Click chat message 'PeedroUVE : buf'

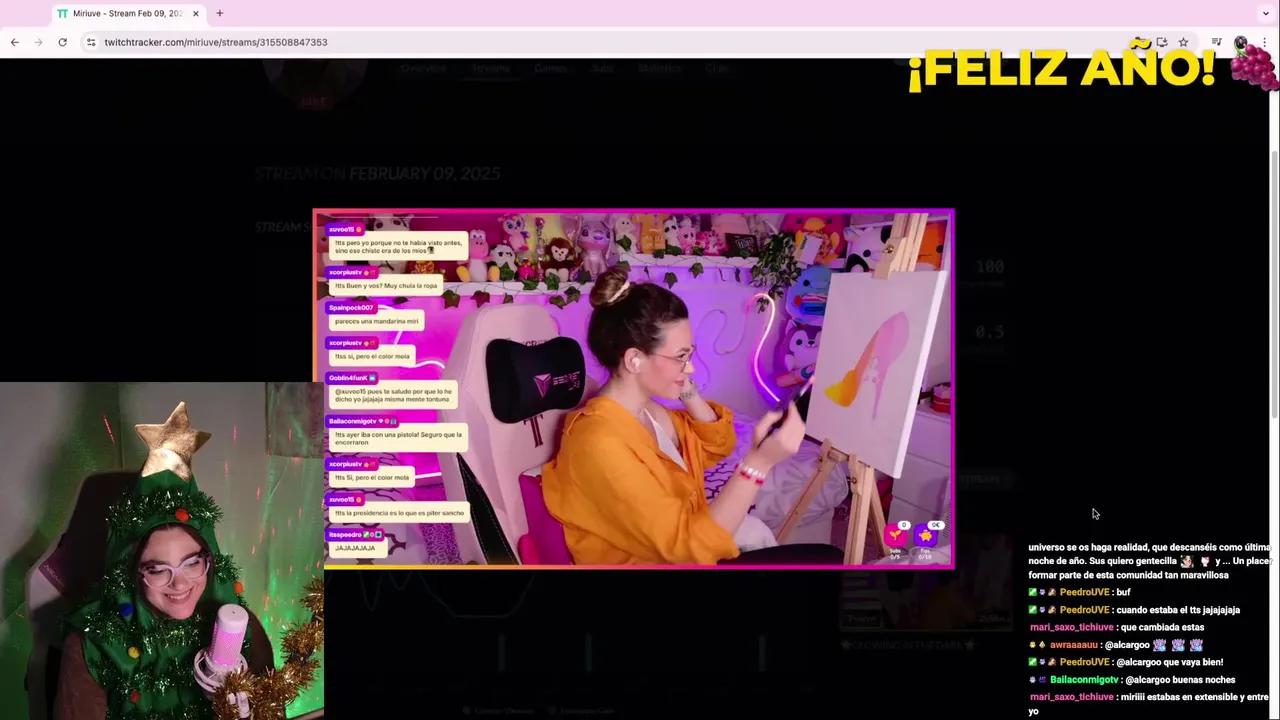(1081, 592)
